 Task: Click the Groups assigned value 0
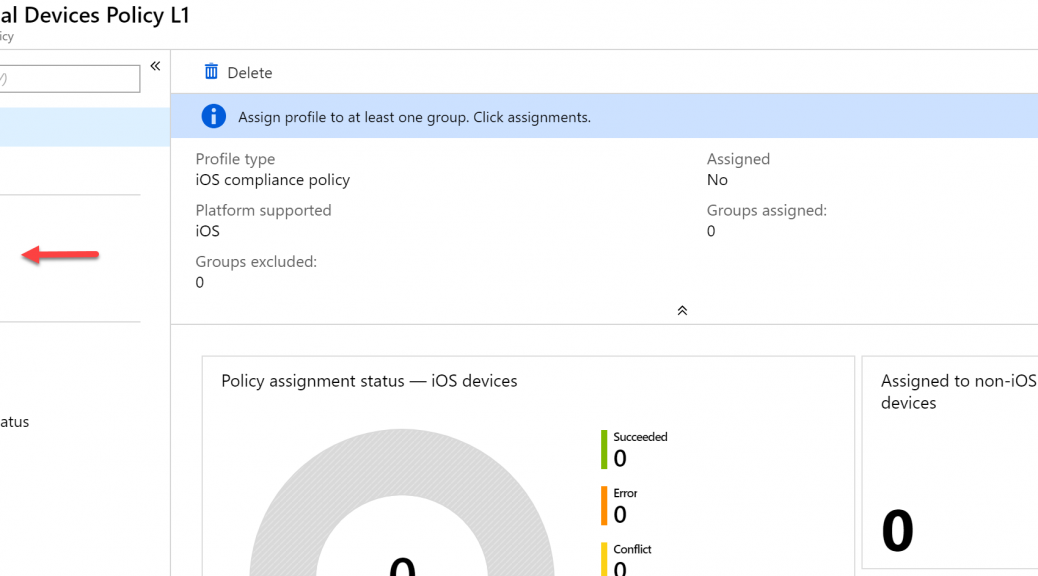(711, 231)
